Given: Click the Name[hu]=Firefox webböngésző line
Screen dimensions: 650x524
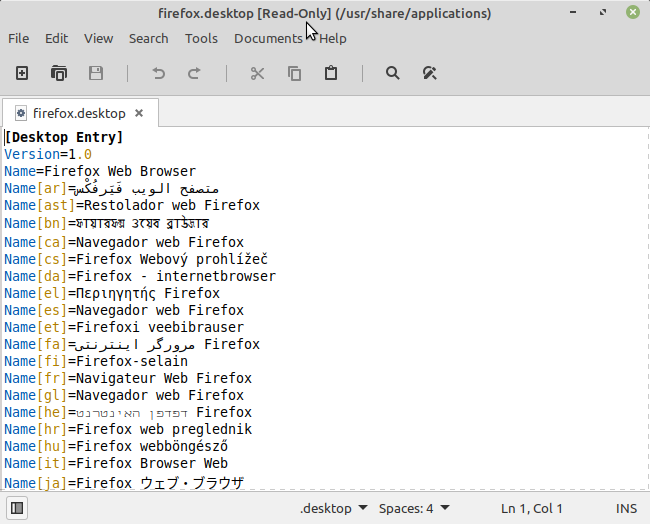Looking at the screenshot, I should click(116, 446).
